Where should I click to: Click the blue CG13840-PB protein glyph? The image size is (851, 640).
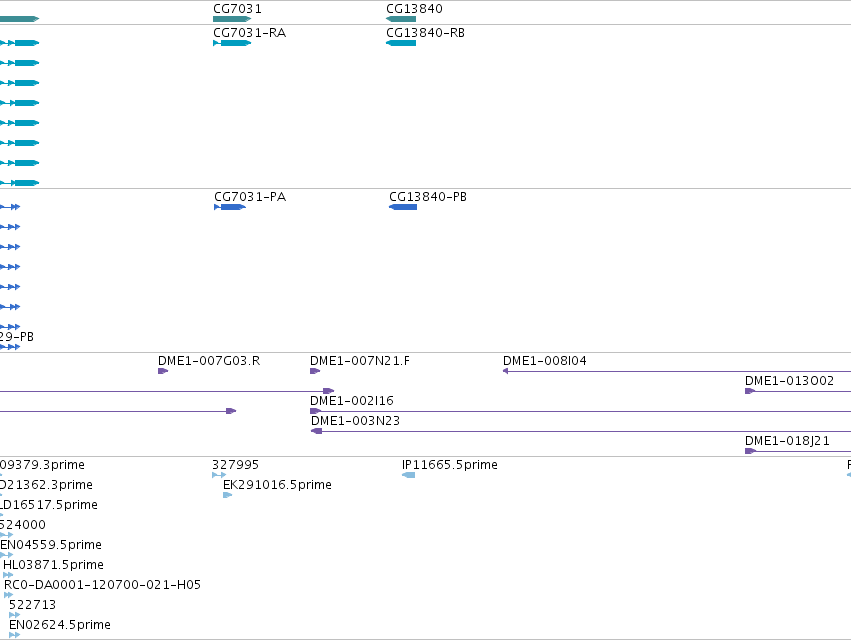click(x=403, y=207)
